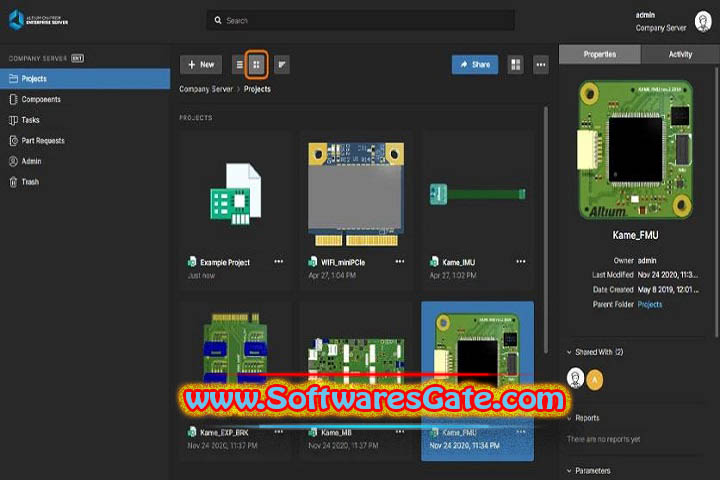The width and height of the screenshot is (720, 480).
Task: Switch to list view
Action: click(x=239, y=65)
